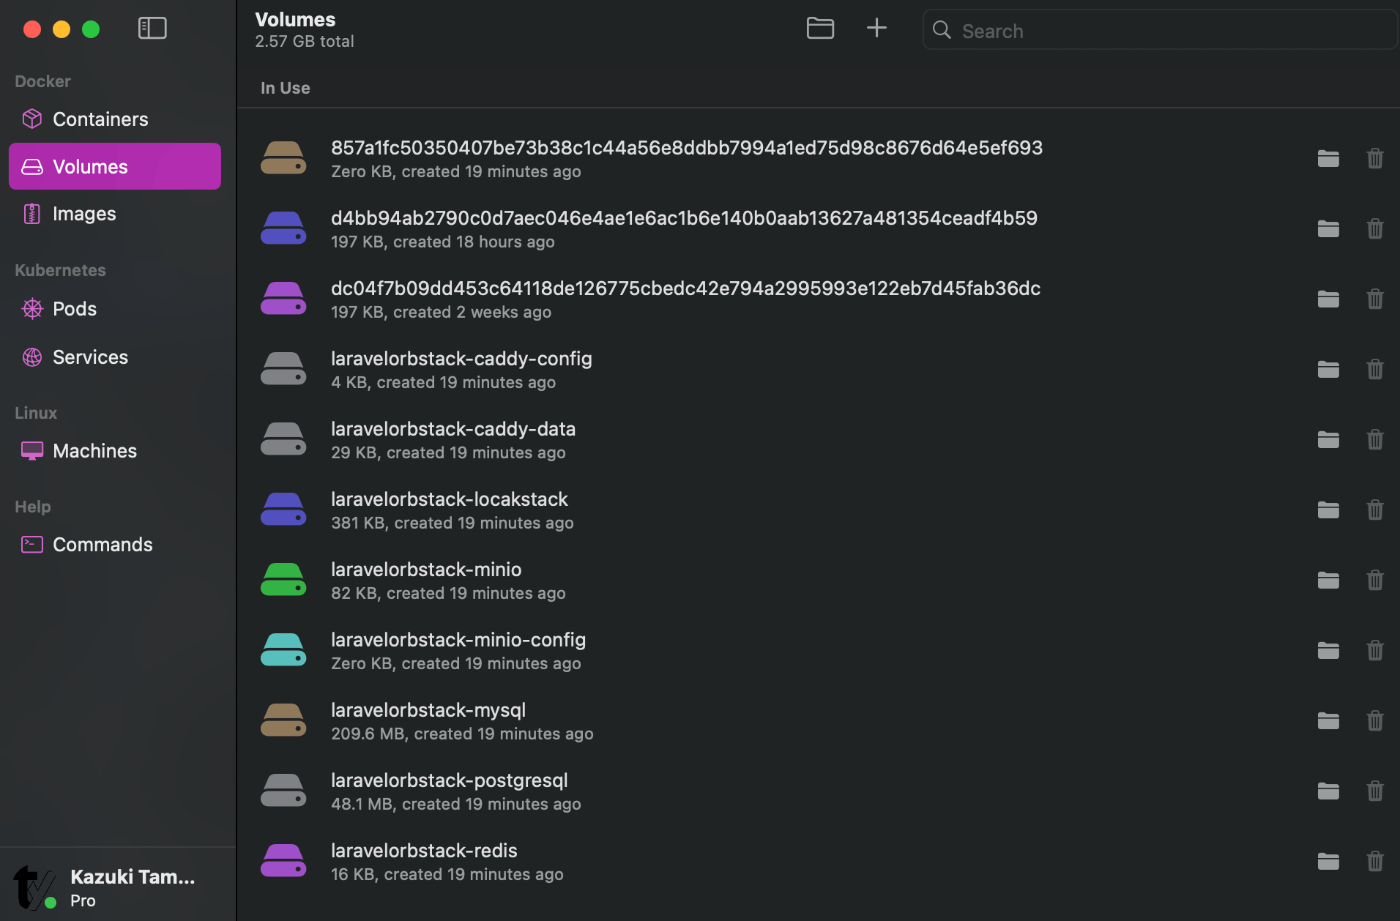Focus the Search field
The height and width of the screenshot is (921, 1400).
(1160, 30)
